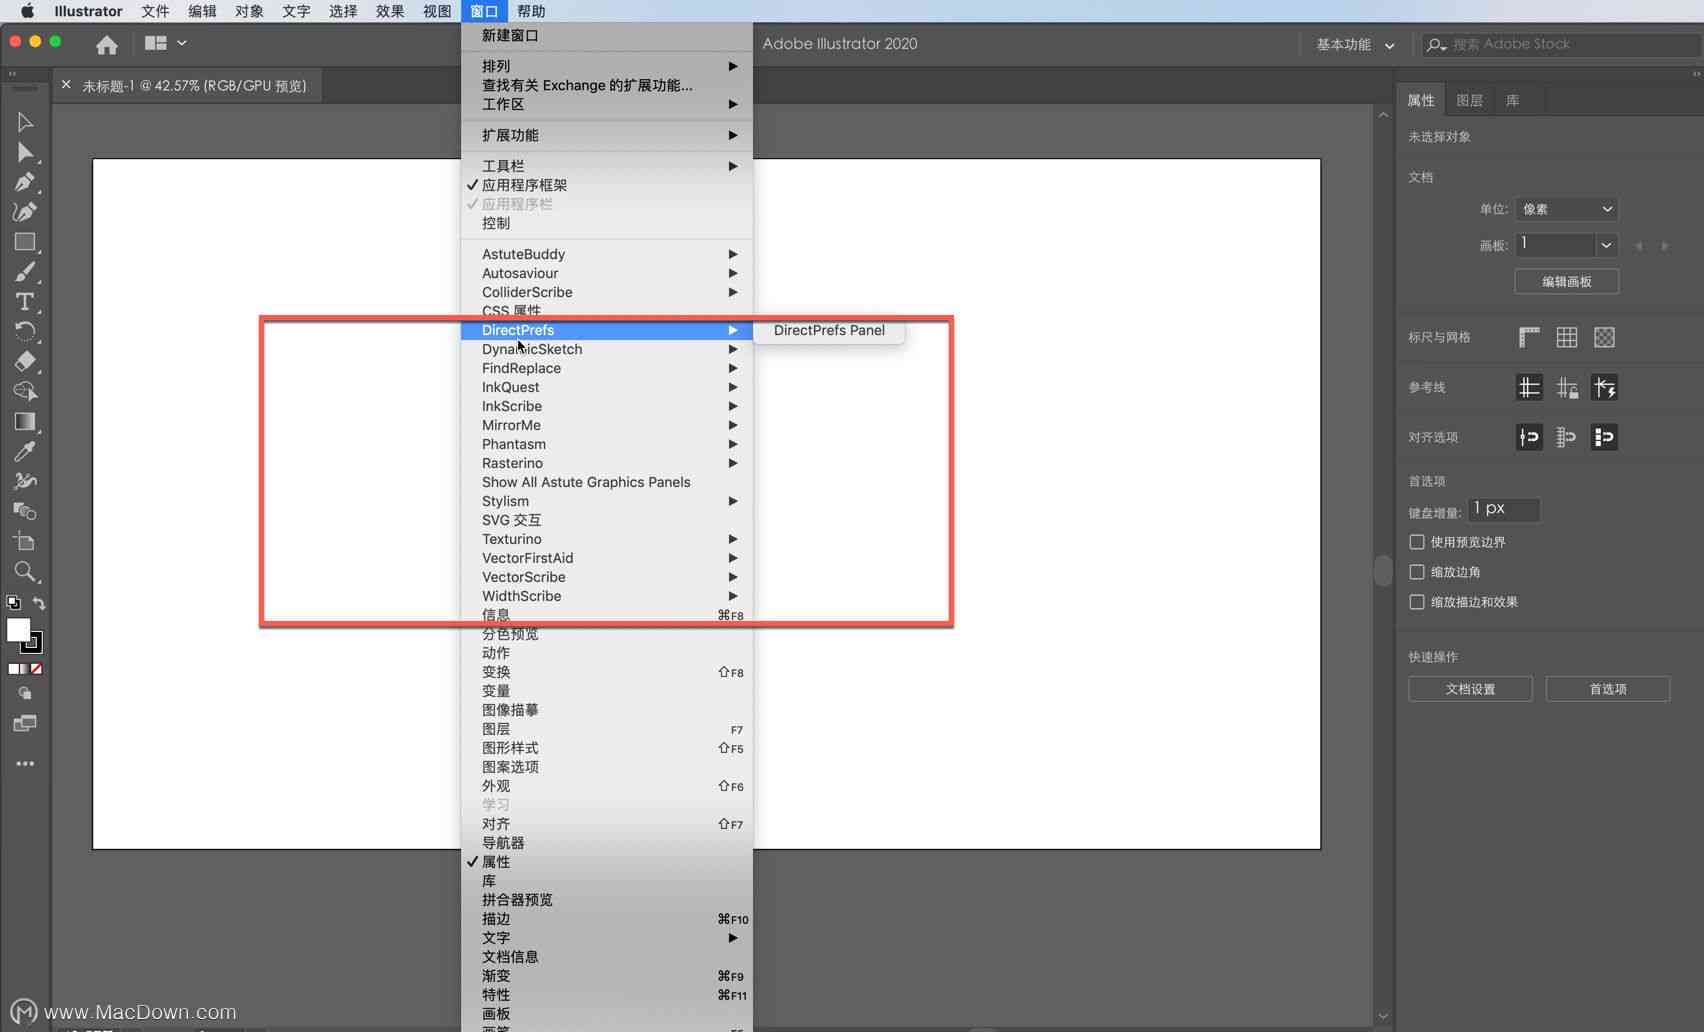Select the Paintbrush tool

(x=25, y=272)
